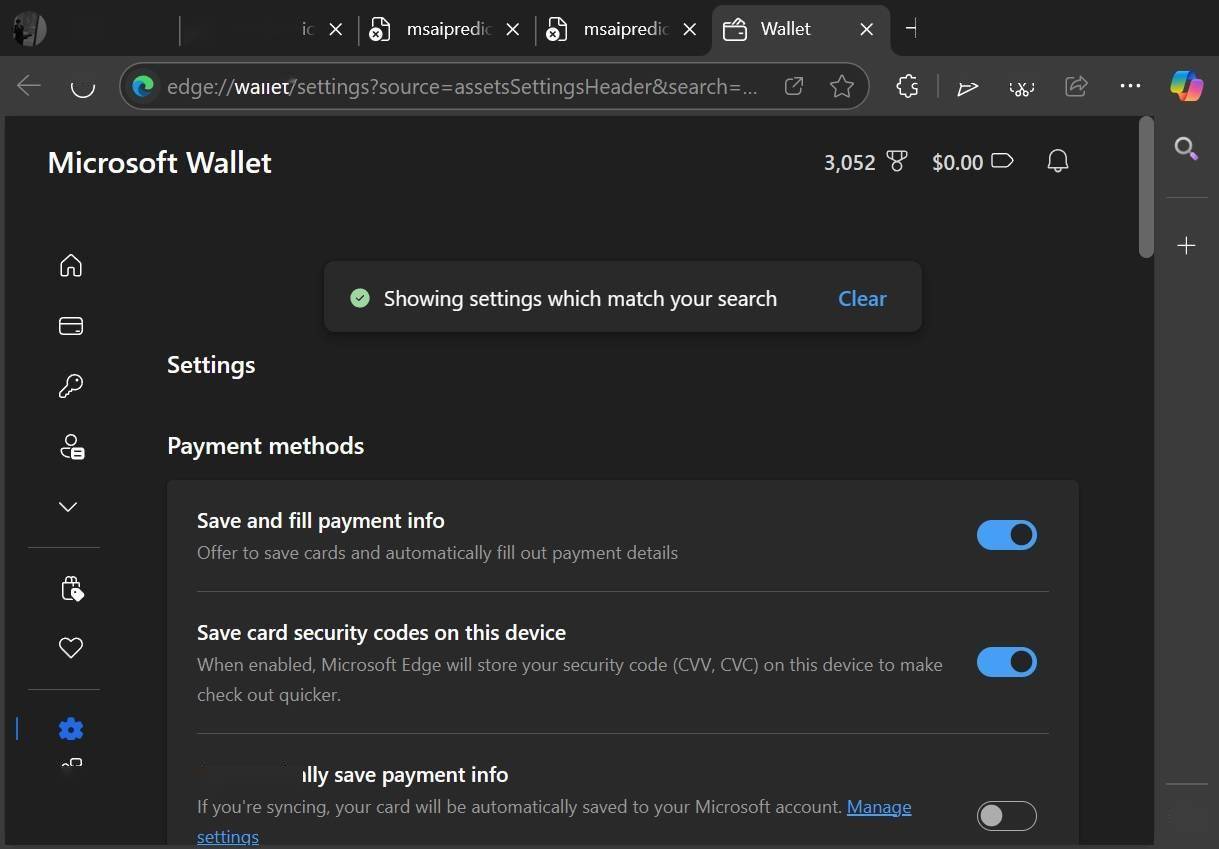Click the screenshot scissors toolbar icon

point(1021,87)
